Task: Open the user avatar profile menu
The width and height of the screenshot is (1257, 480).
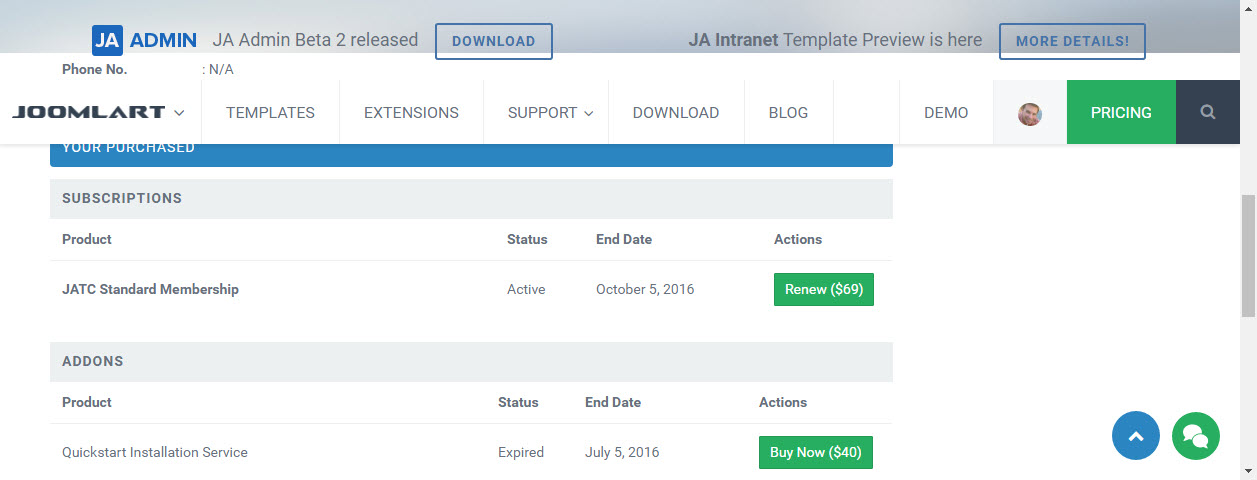Action: pyautogui.click(x=1030, y=113)
